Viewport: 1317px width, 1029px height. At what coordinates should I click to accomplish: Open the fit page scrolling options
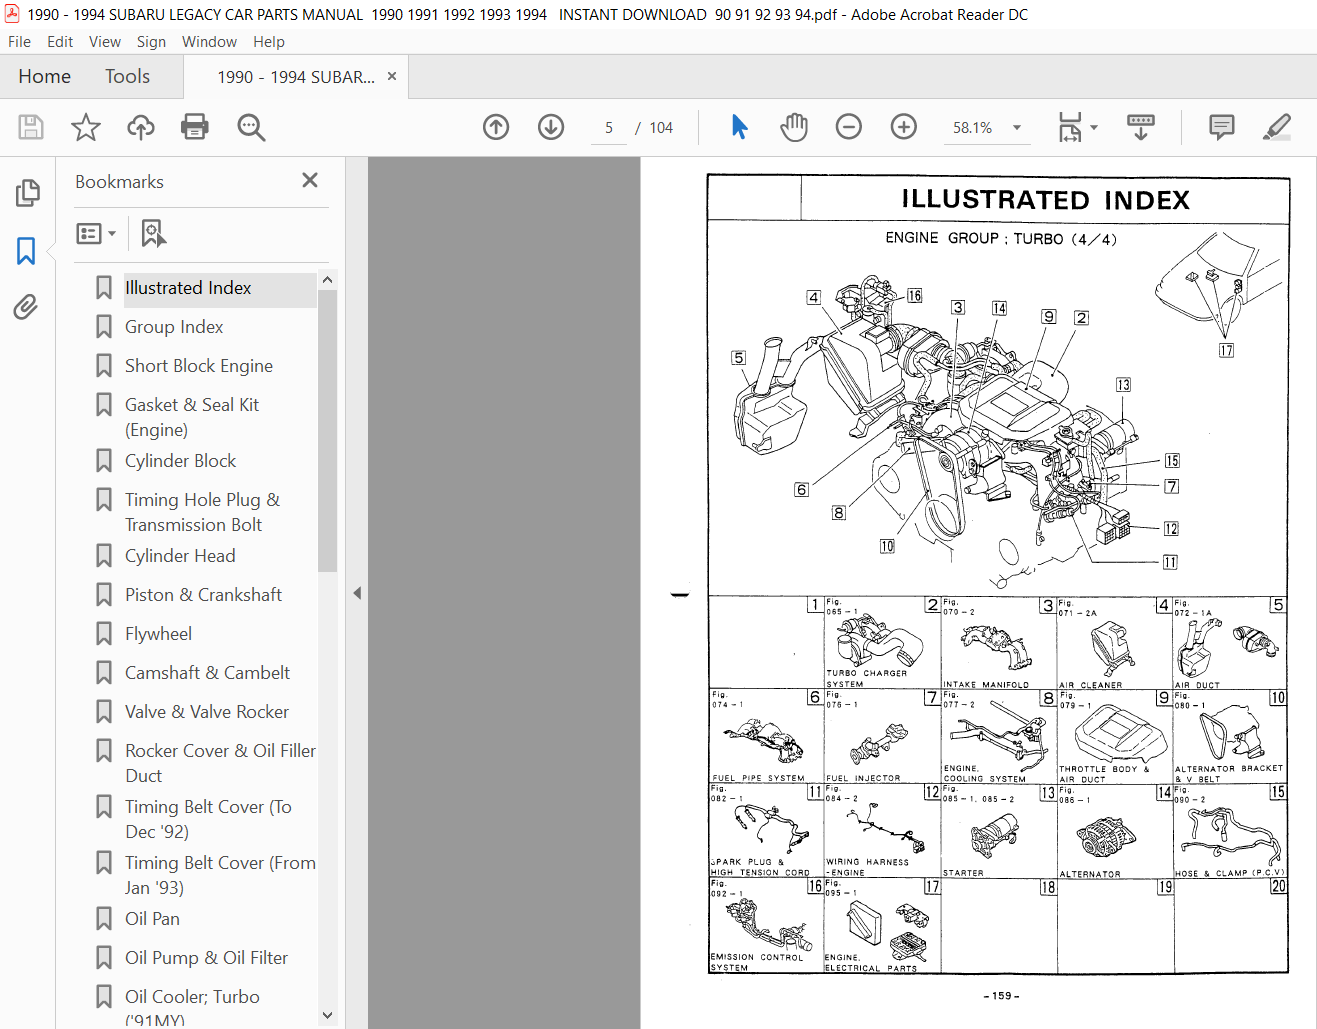coord(1070,127)
